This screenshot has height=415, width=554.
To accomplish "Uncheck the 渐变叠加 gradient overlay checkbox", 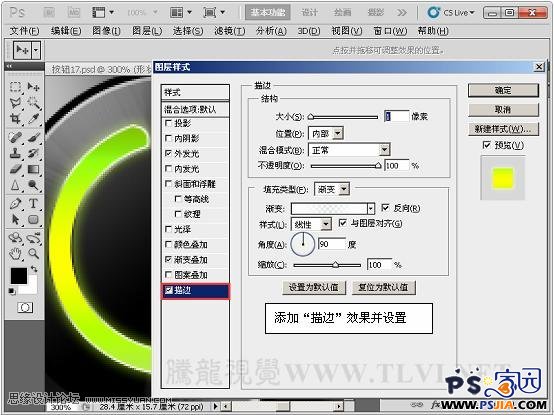I will point(169,260).
